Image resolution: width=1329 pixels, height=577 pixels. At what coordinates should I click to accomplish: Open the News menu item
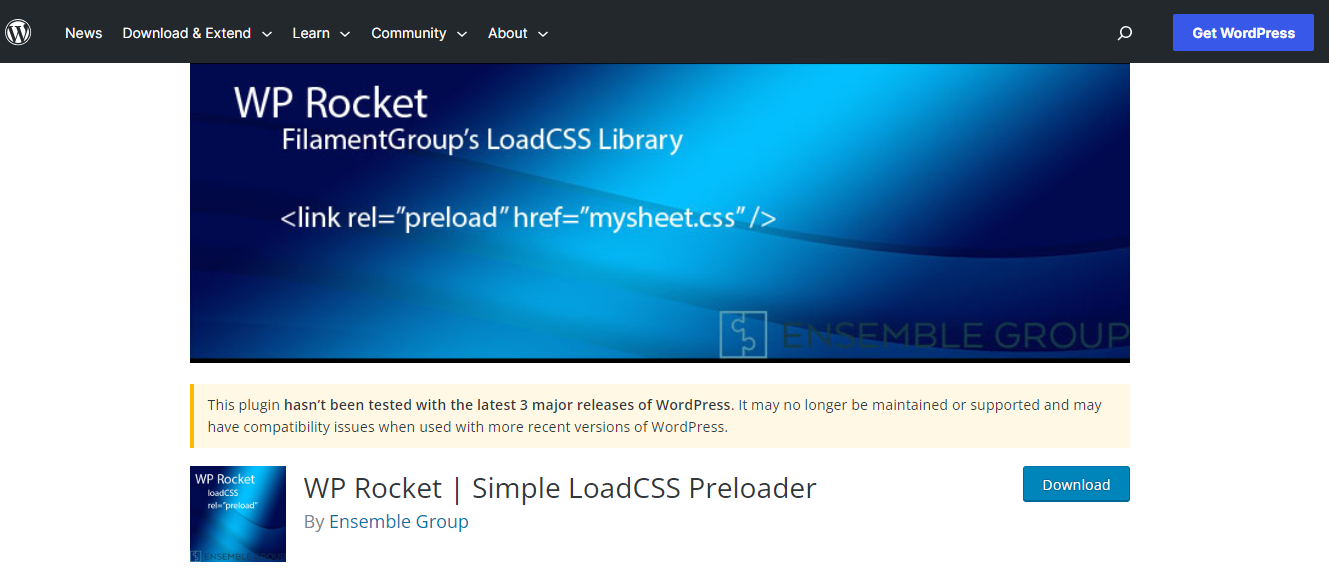84,33
